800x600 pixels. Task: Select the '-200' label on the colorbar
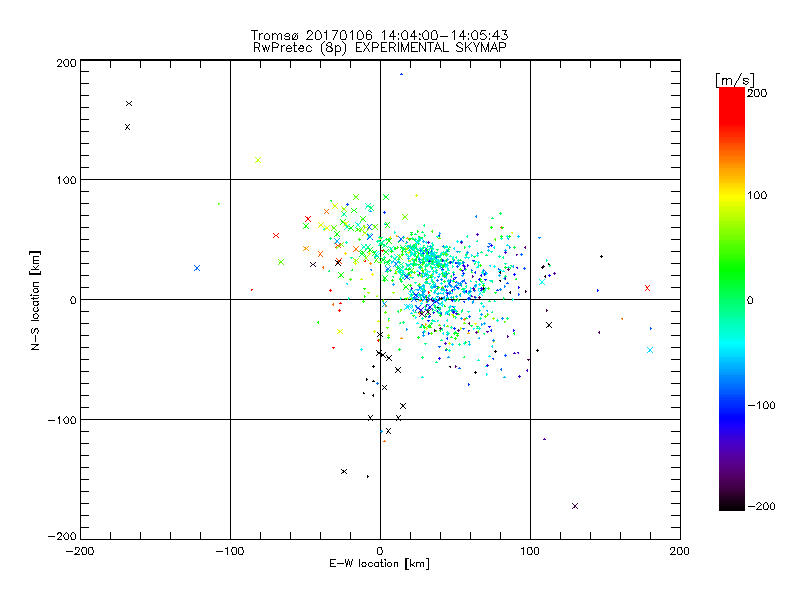(x=761, y=506)
